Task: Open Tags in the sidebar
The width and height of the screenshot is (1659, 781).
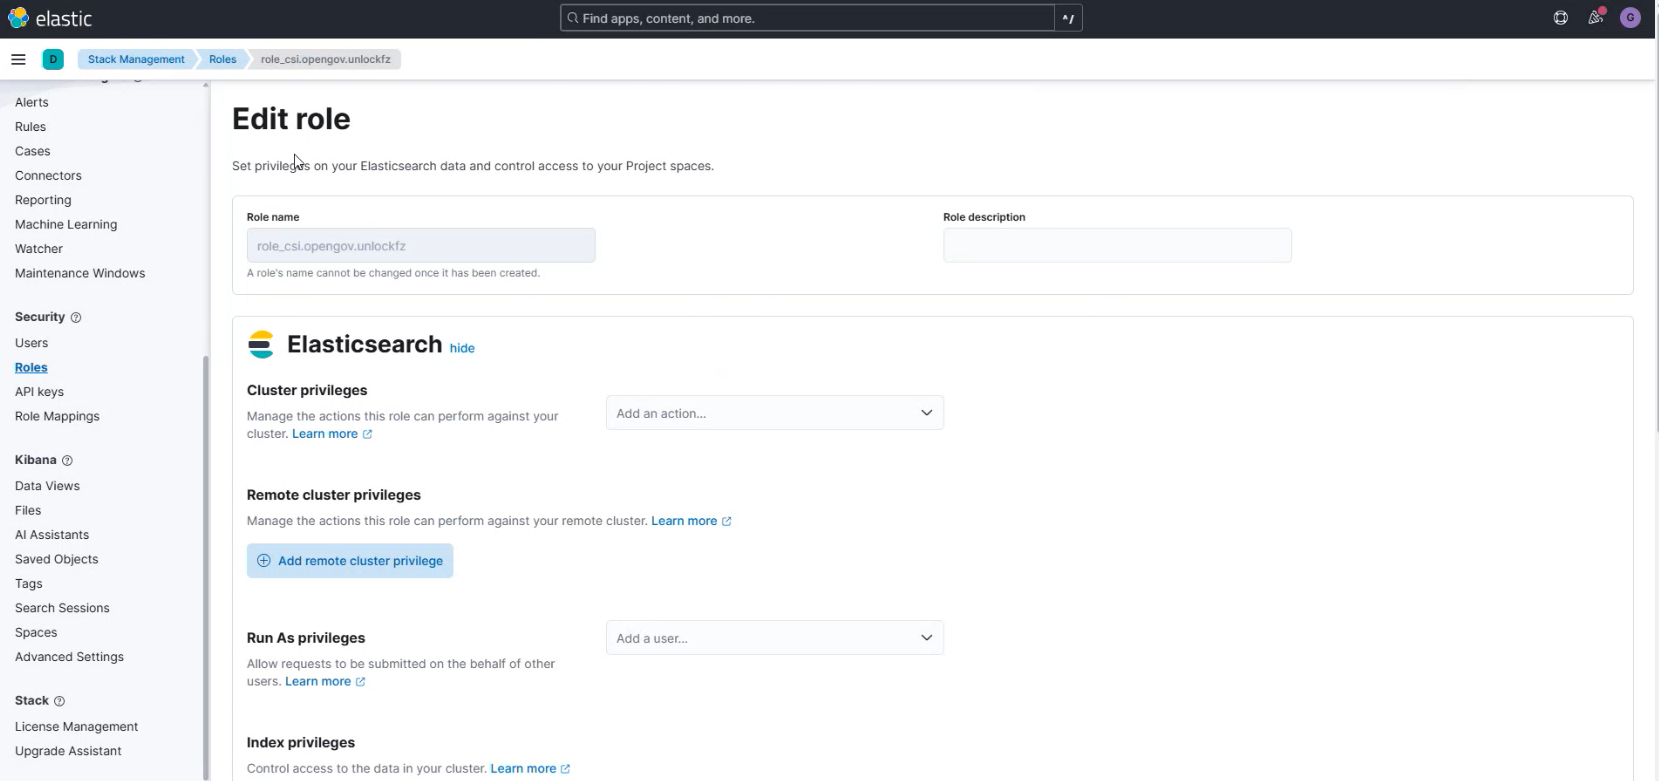Action: pyautogui.click(x=29, y=584)
